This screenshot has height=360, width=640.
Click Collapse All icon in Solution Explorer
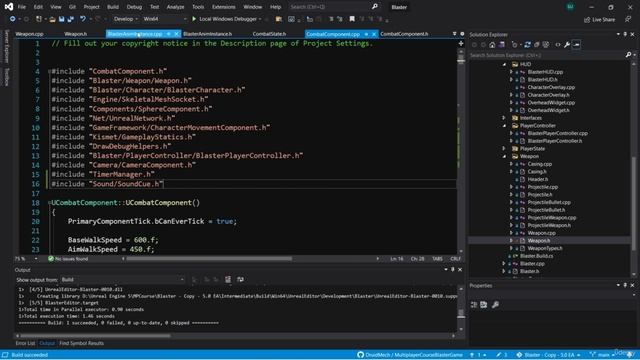[x=537, y=45]
